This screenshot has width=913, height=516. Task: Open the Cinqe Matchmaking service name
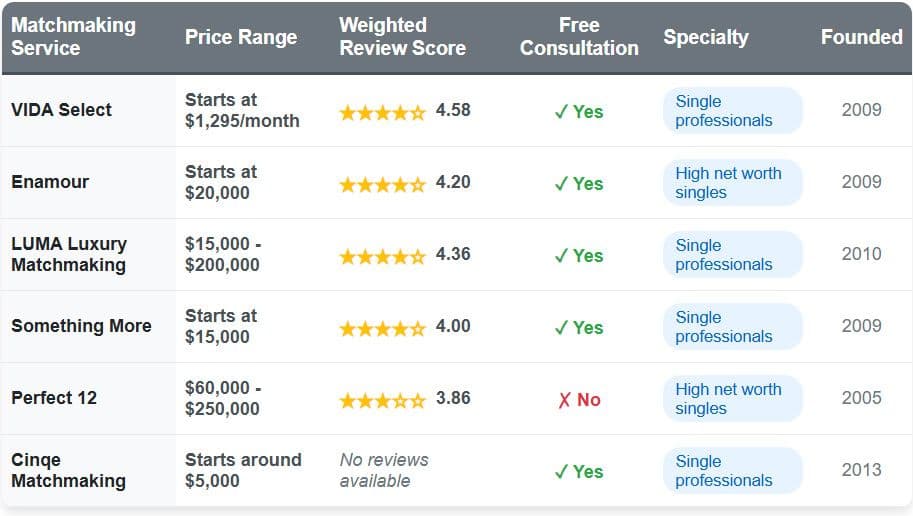coord(68,470)
